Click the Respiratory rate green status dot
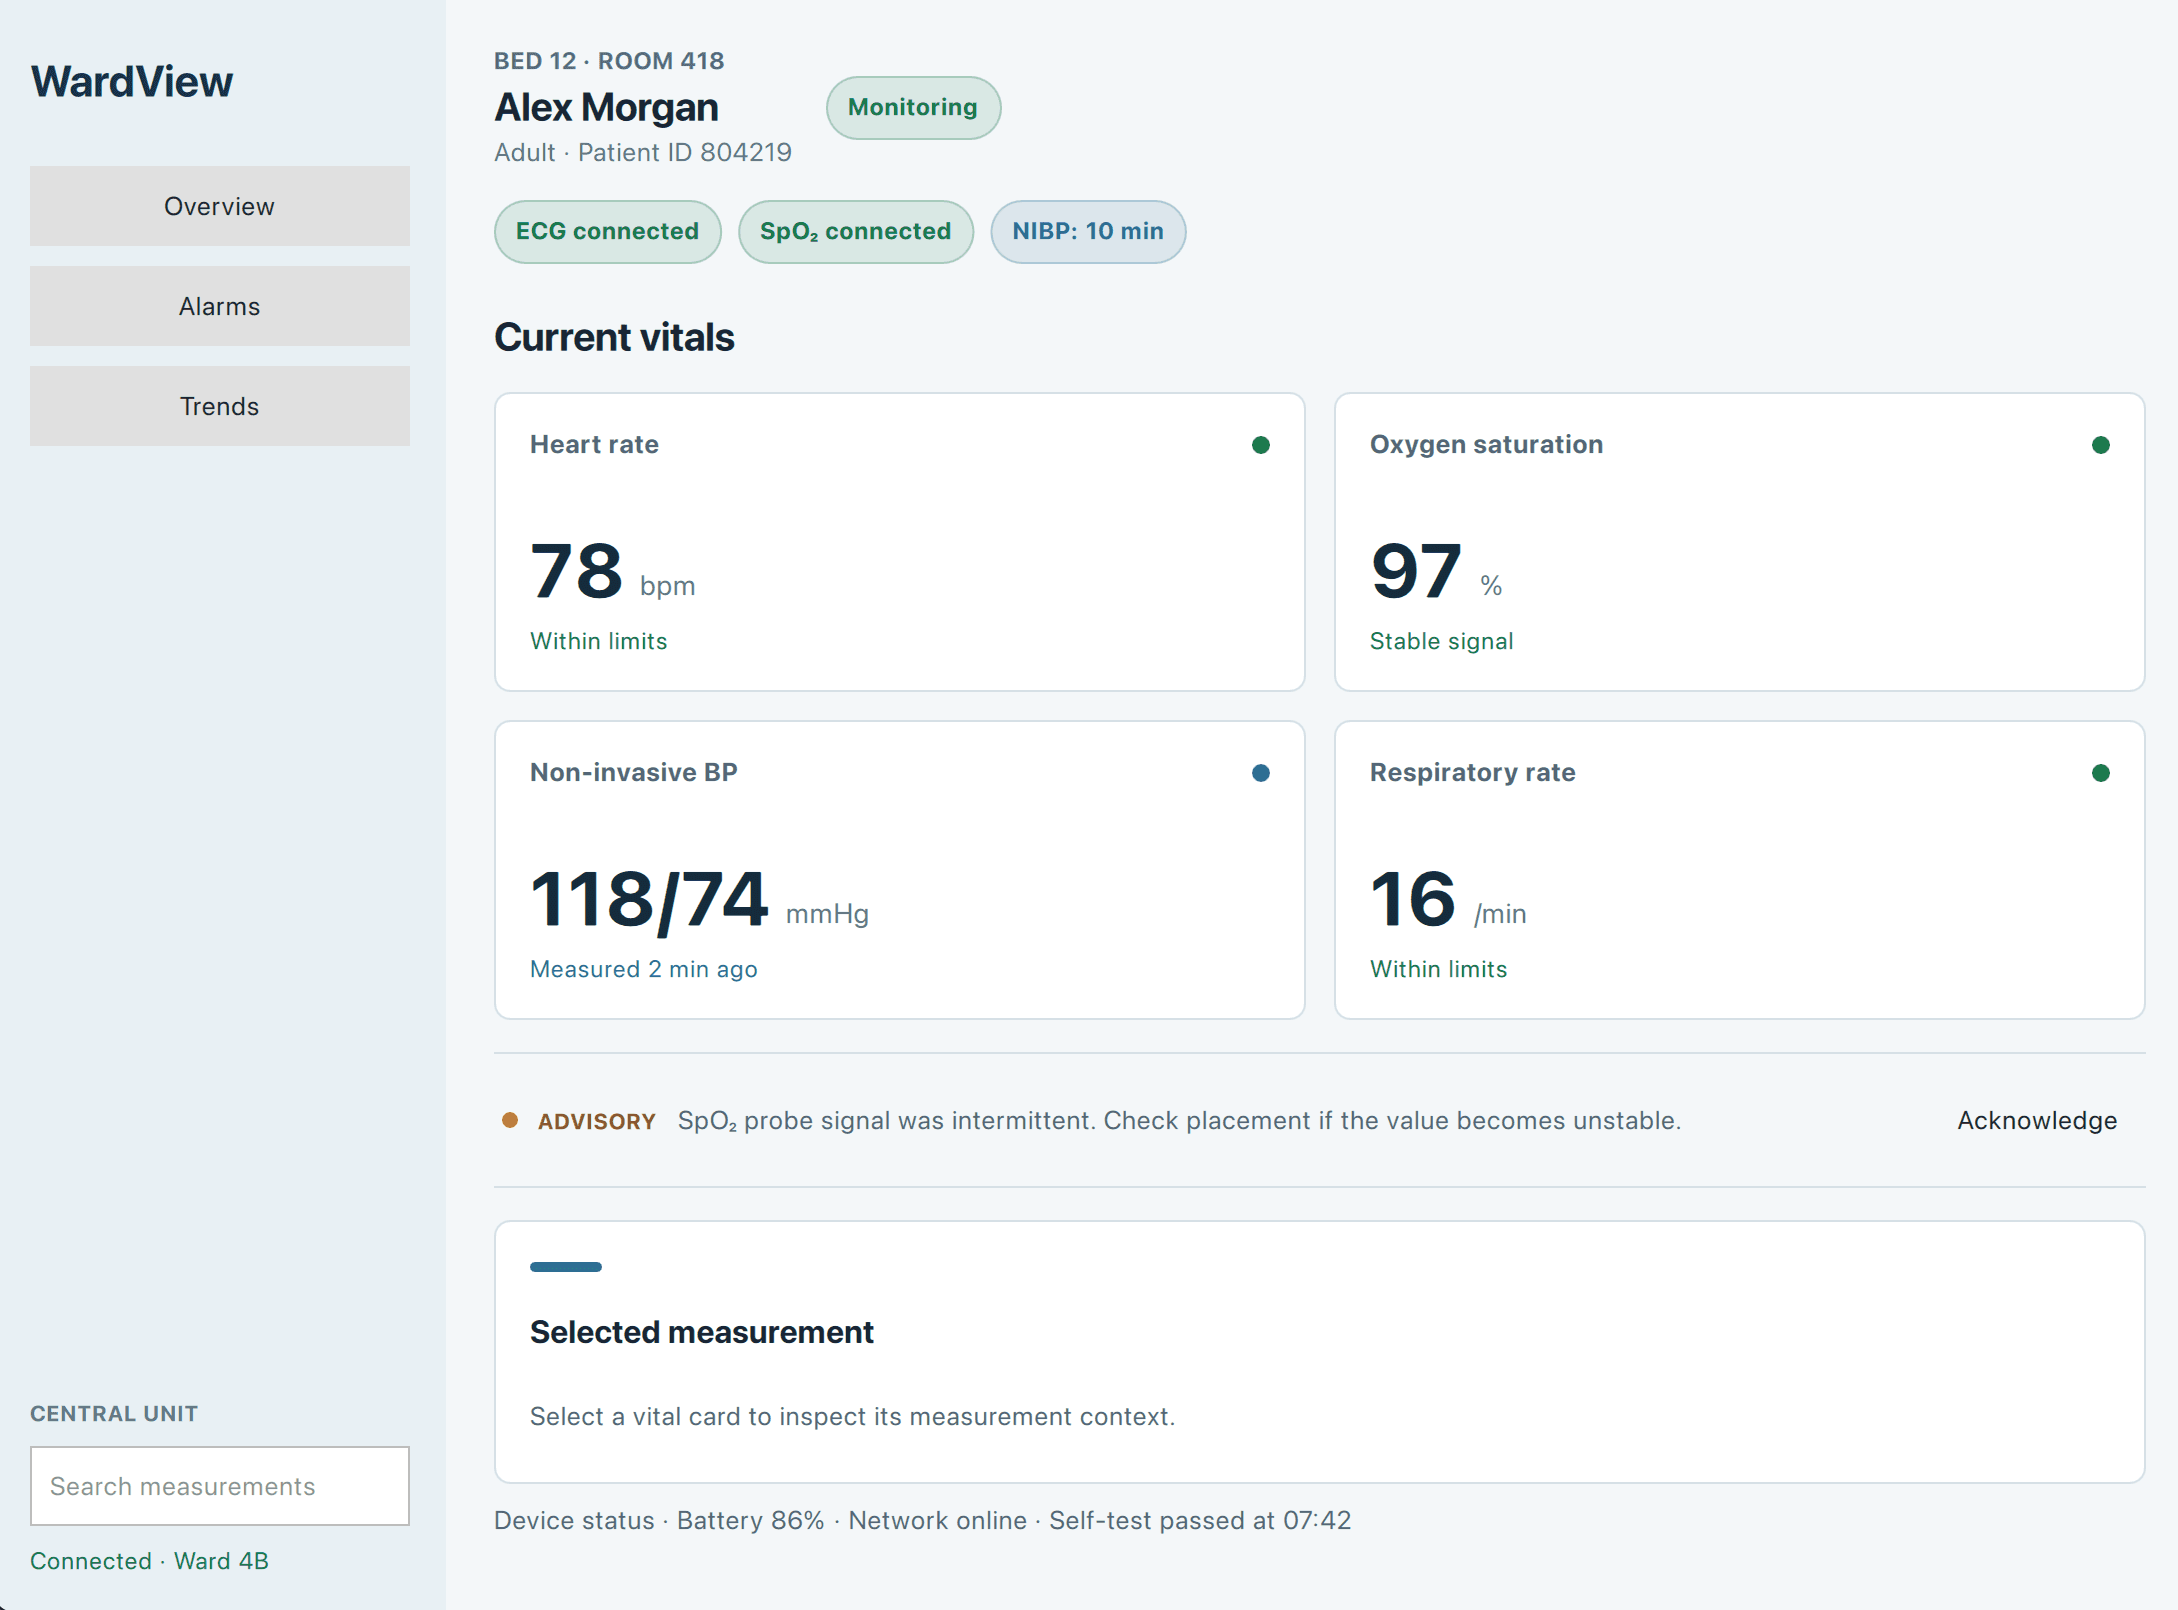Image resolution: width=2178 pixels, height=1610 pixels. point(2100,773)
